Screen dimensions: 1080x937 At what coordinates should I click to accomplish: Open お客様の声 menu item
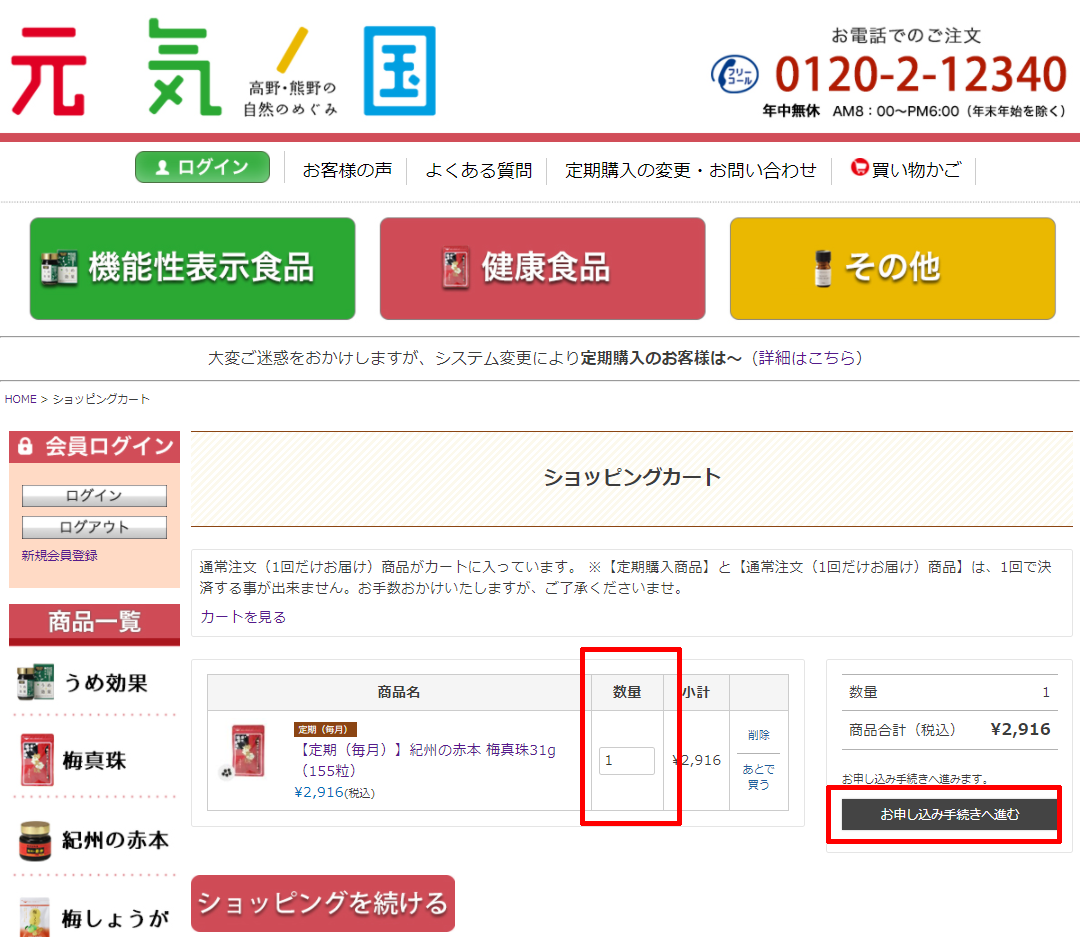(347, 171)
